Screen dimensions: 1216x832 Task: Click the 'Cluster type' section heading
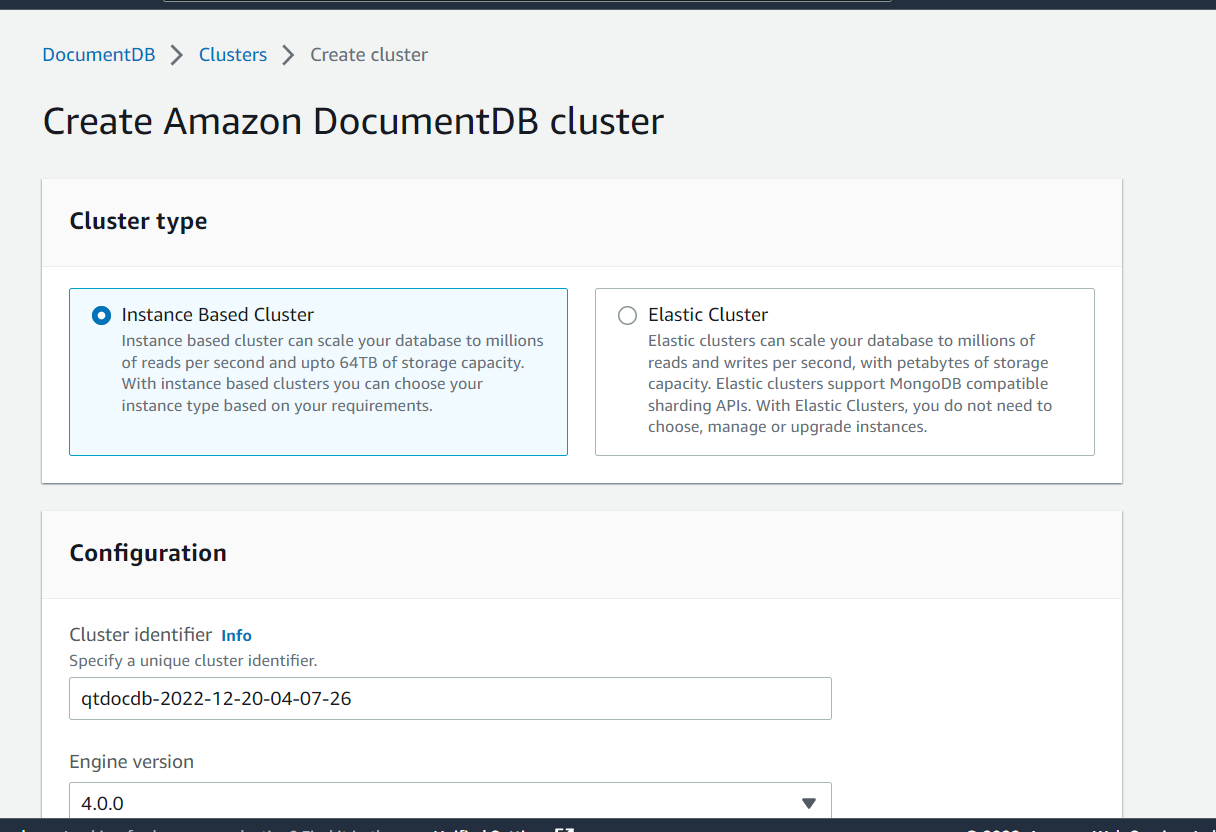(x=138, y=221)
